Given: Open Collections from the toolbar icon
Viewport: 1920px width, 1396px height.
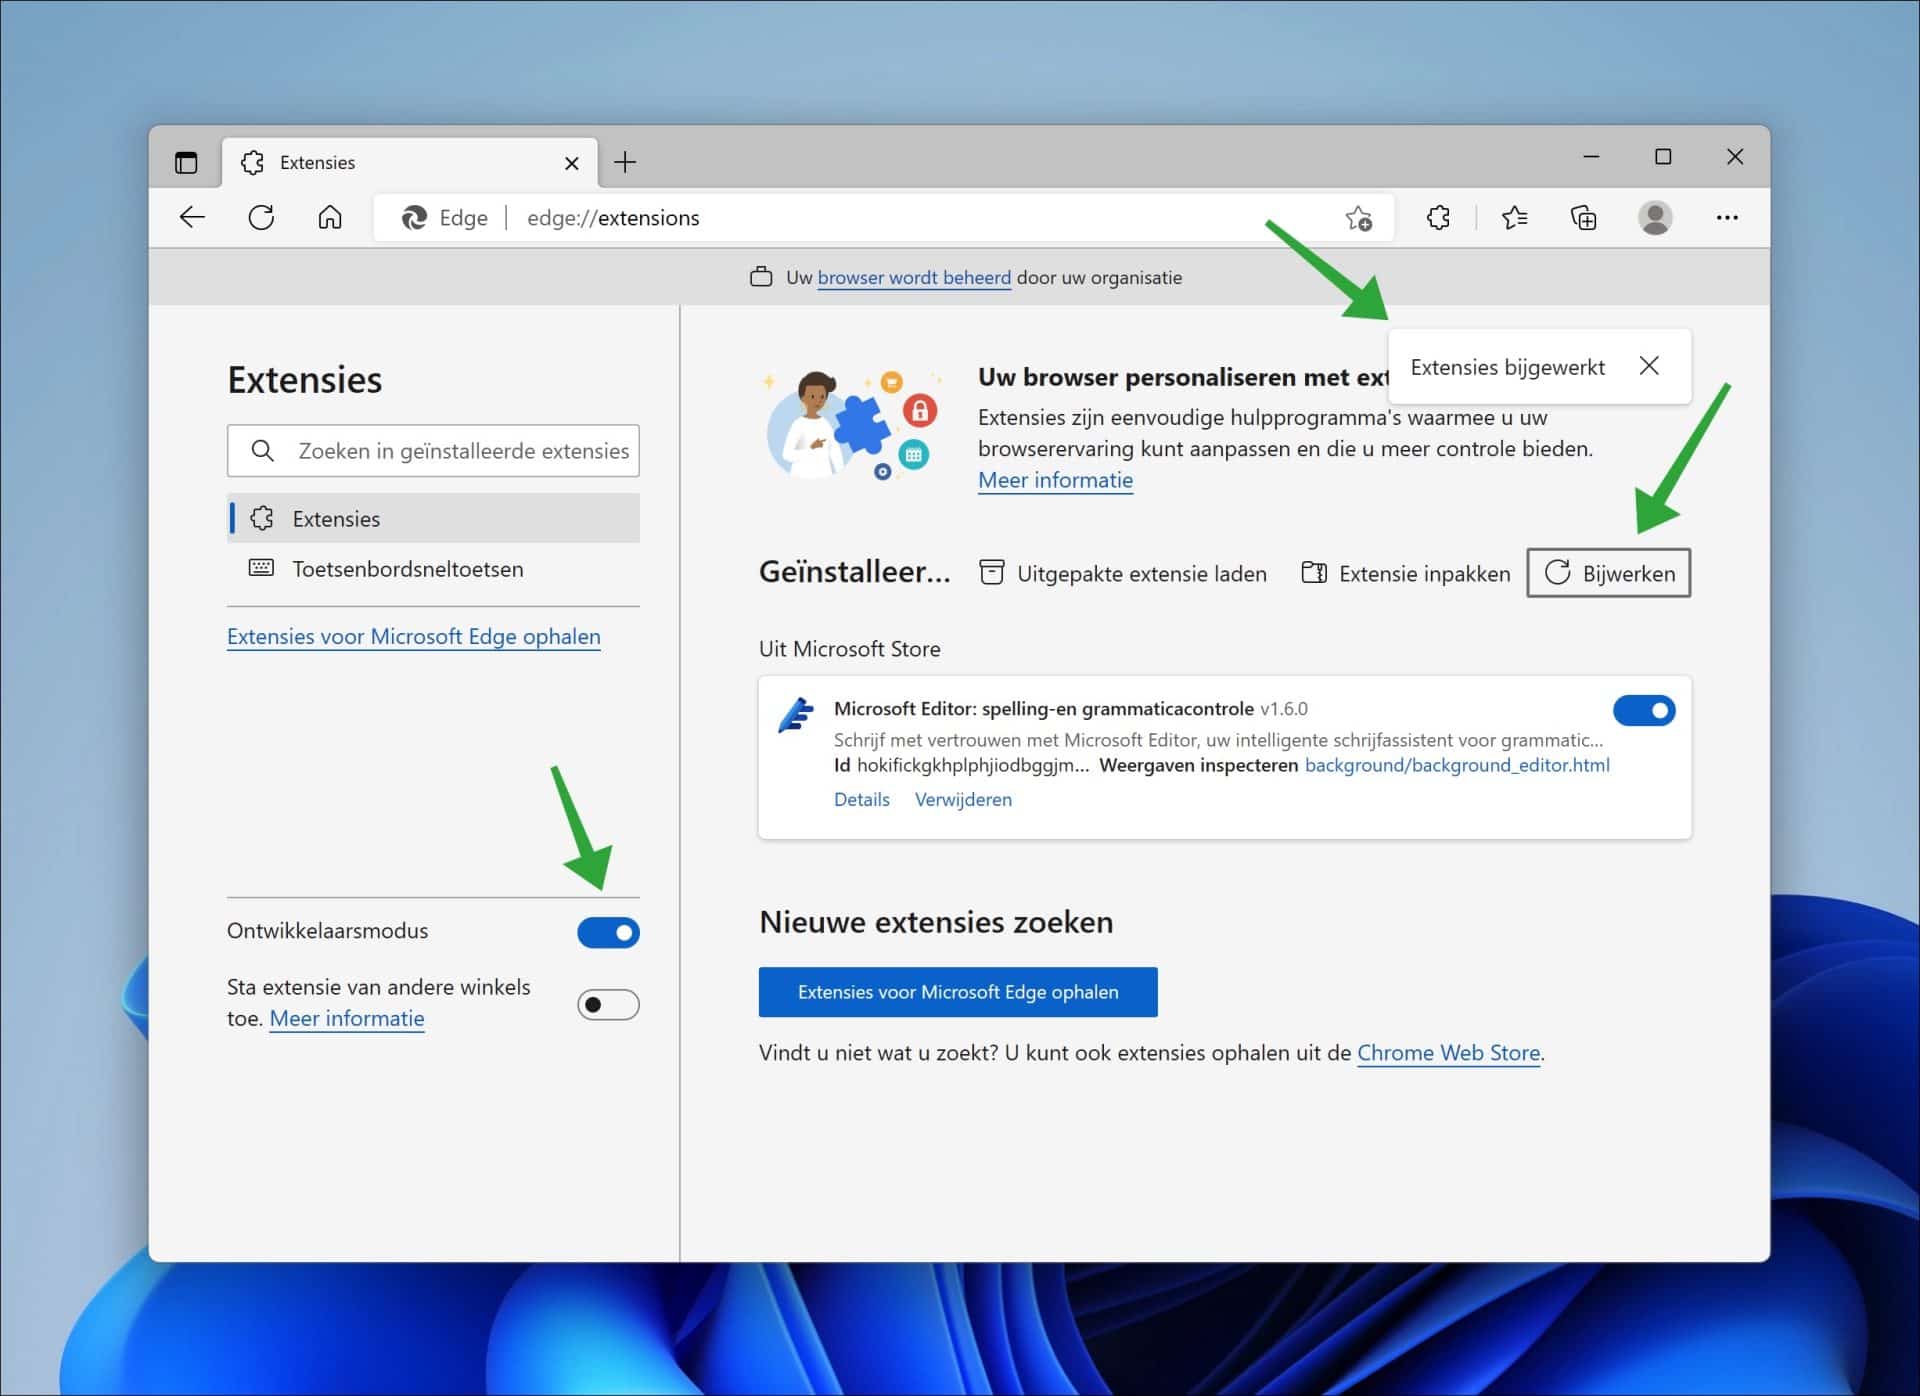Looking at the screenshot, I should tap(1583, 217).
